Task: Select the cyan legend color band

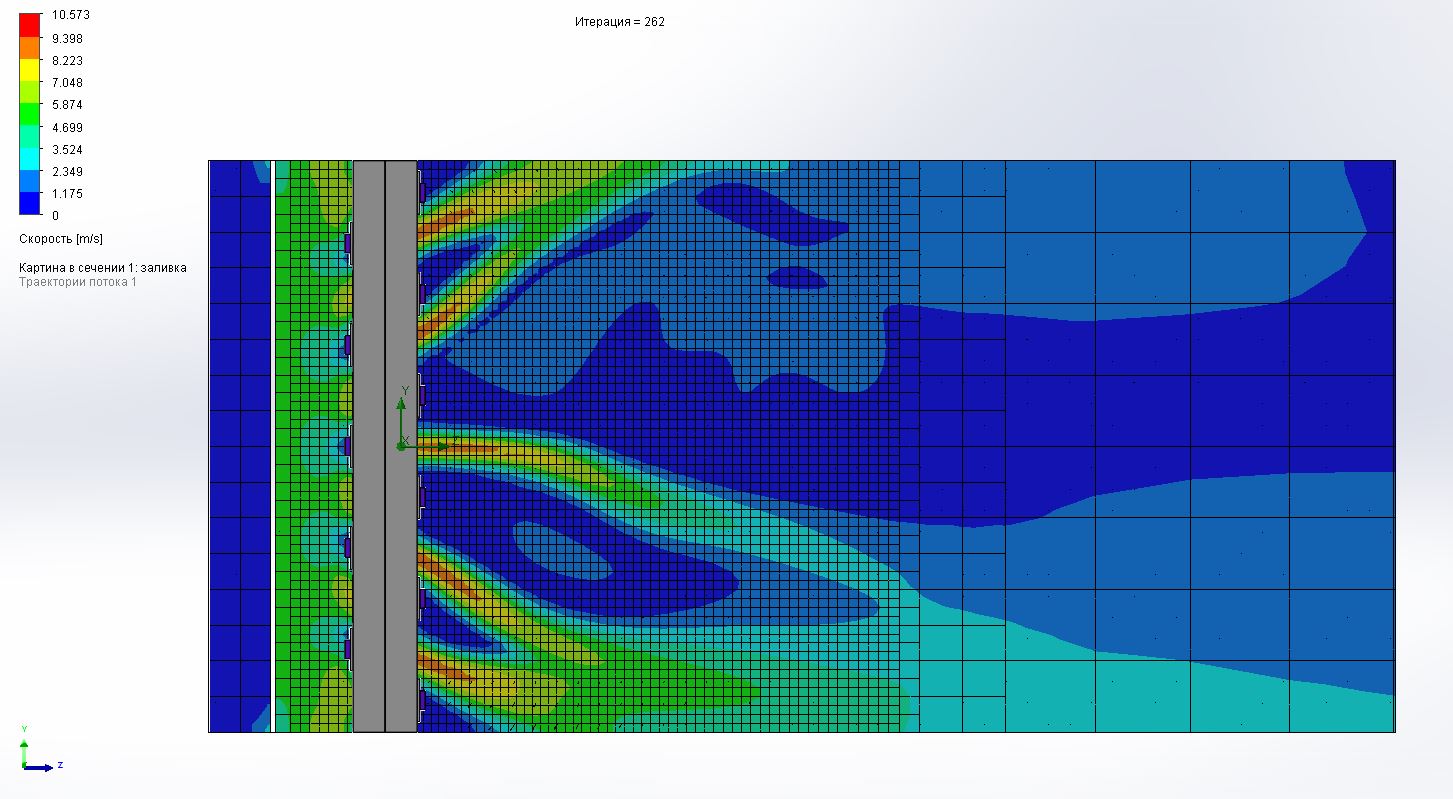Action: click(x=29, y=158)
